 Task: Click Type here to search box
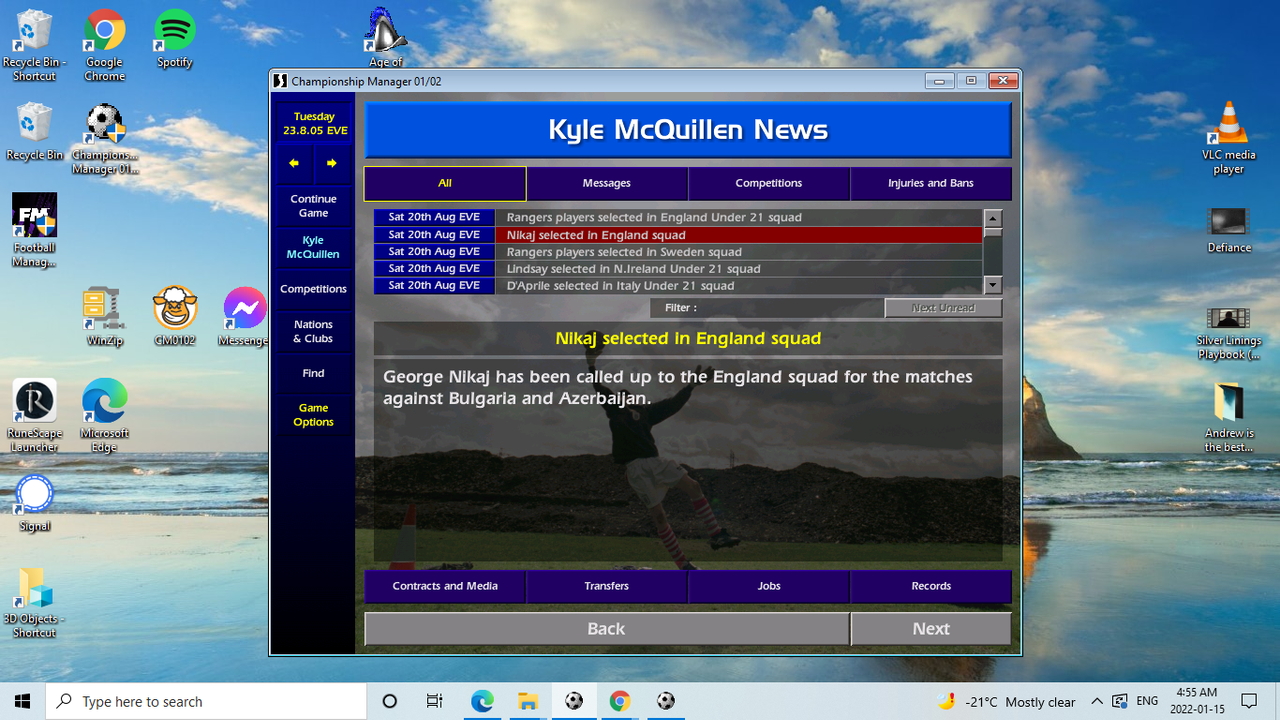click(207, 701)
